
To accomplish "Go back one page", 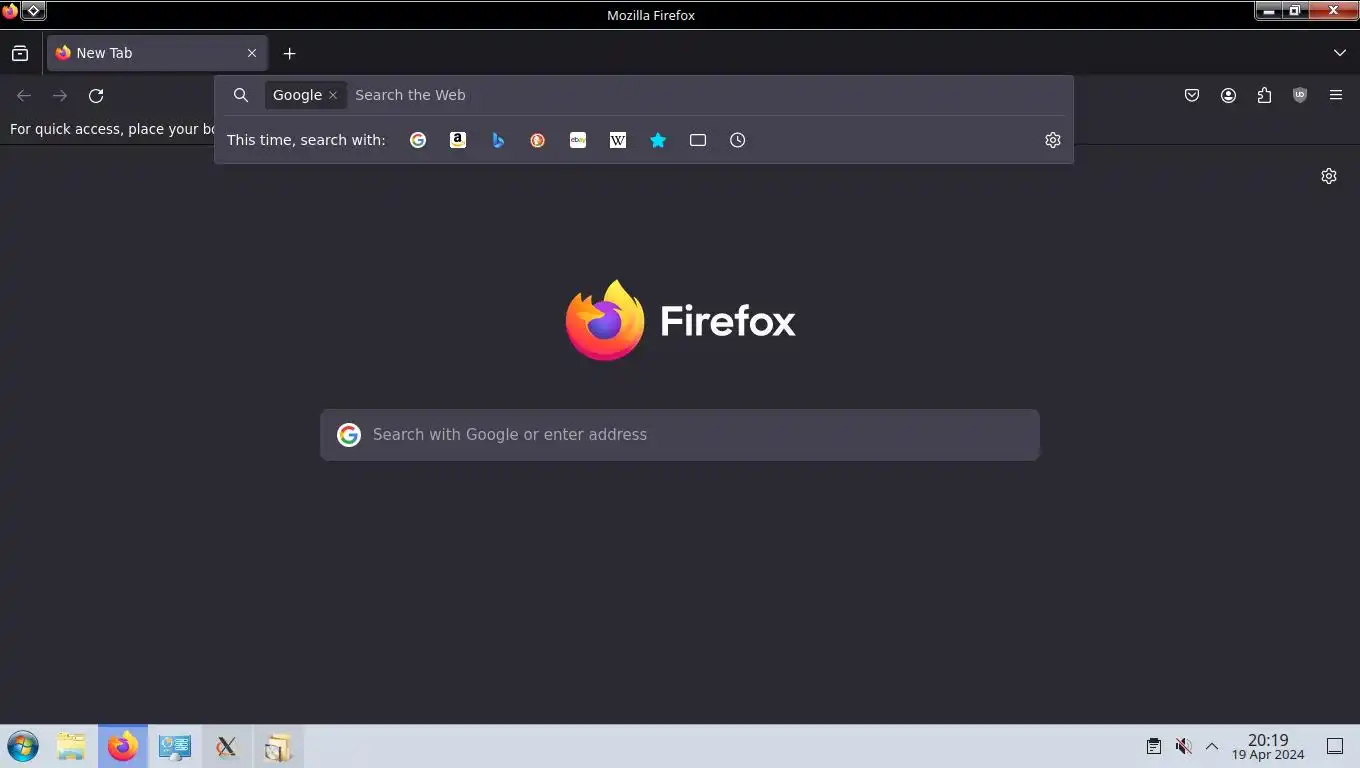I will click(x=24, y=95).
